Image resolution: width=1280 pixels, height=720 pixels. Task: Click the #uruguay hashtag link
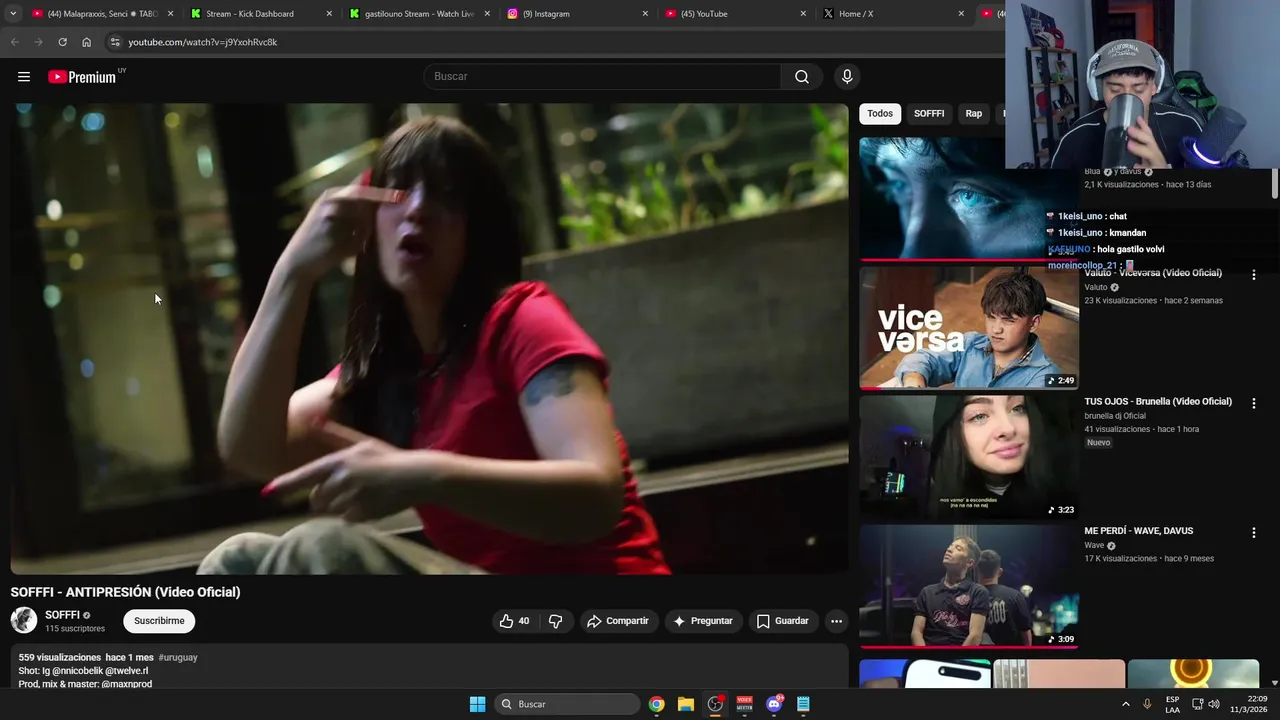pyautogui.click(x=178, y=658)
